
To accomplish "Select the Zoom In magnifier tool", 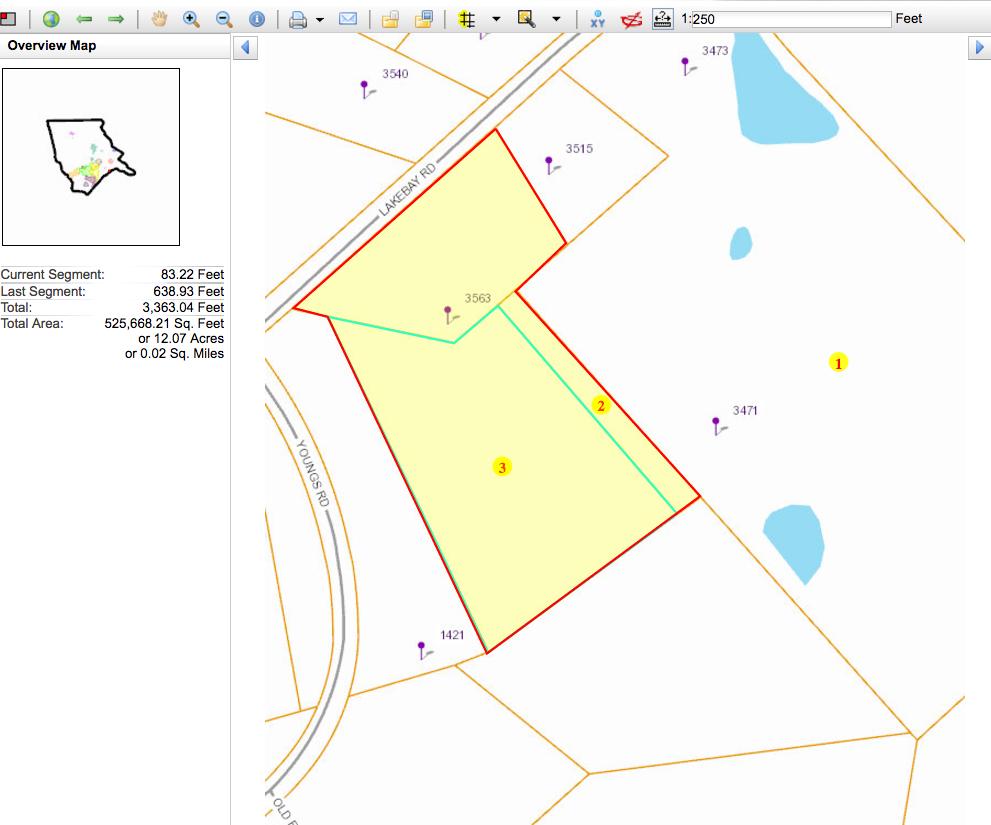I will (x=191, y=19).
